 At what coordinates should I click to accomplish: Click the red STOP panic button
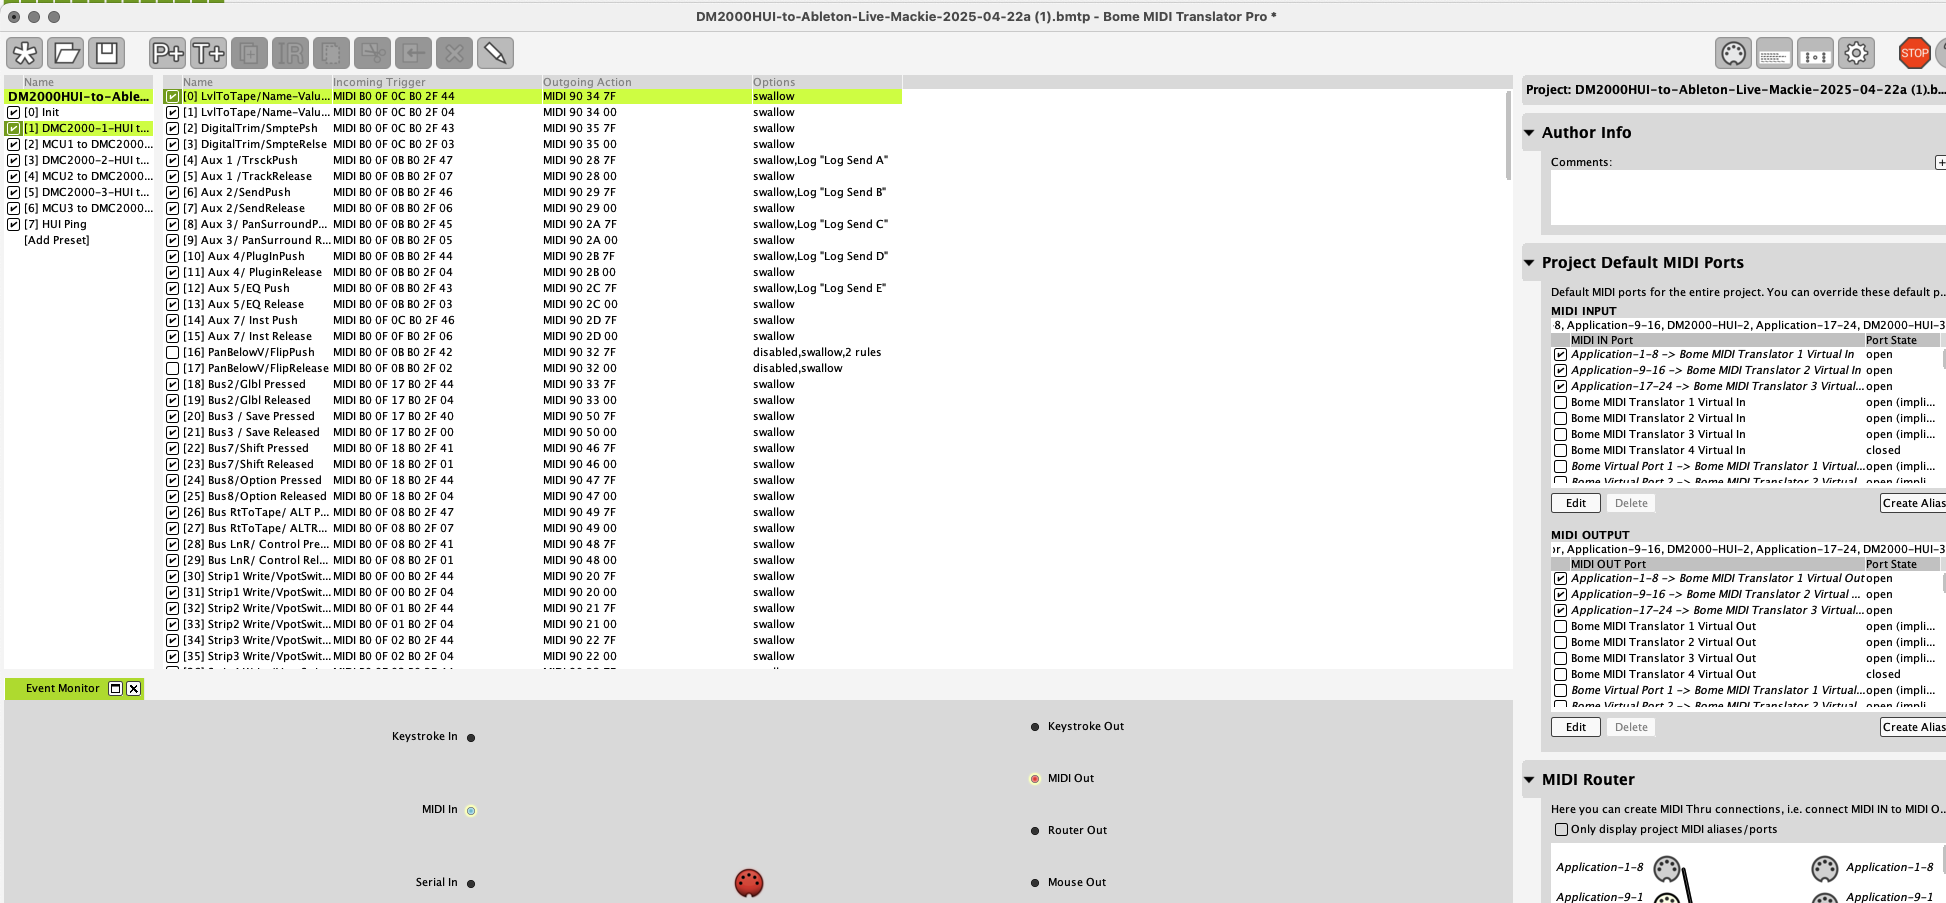pyautogui.click(x=1914, y=54)
